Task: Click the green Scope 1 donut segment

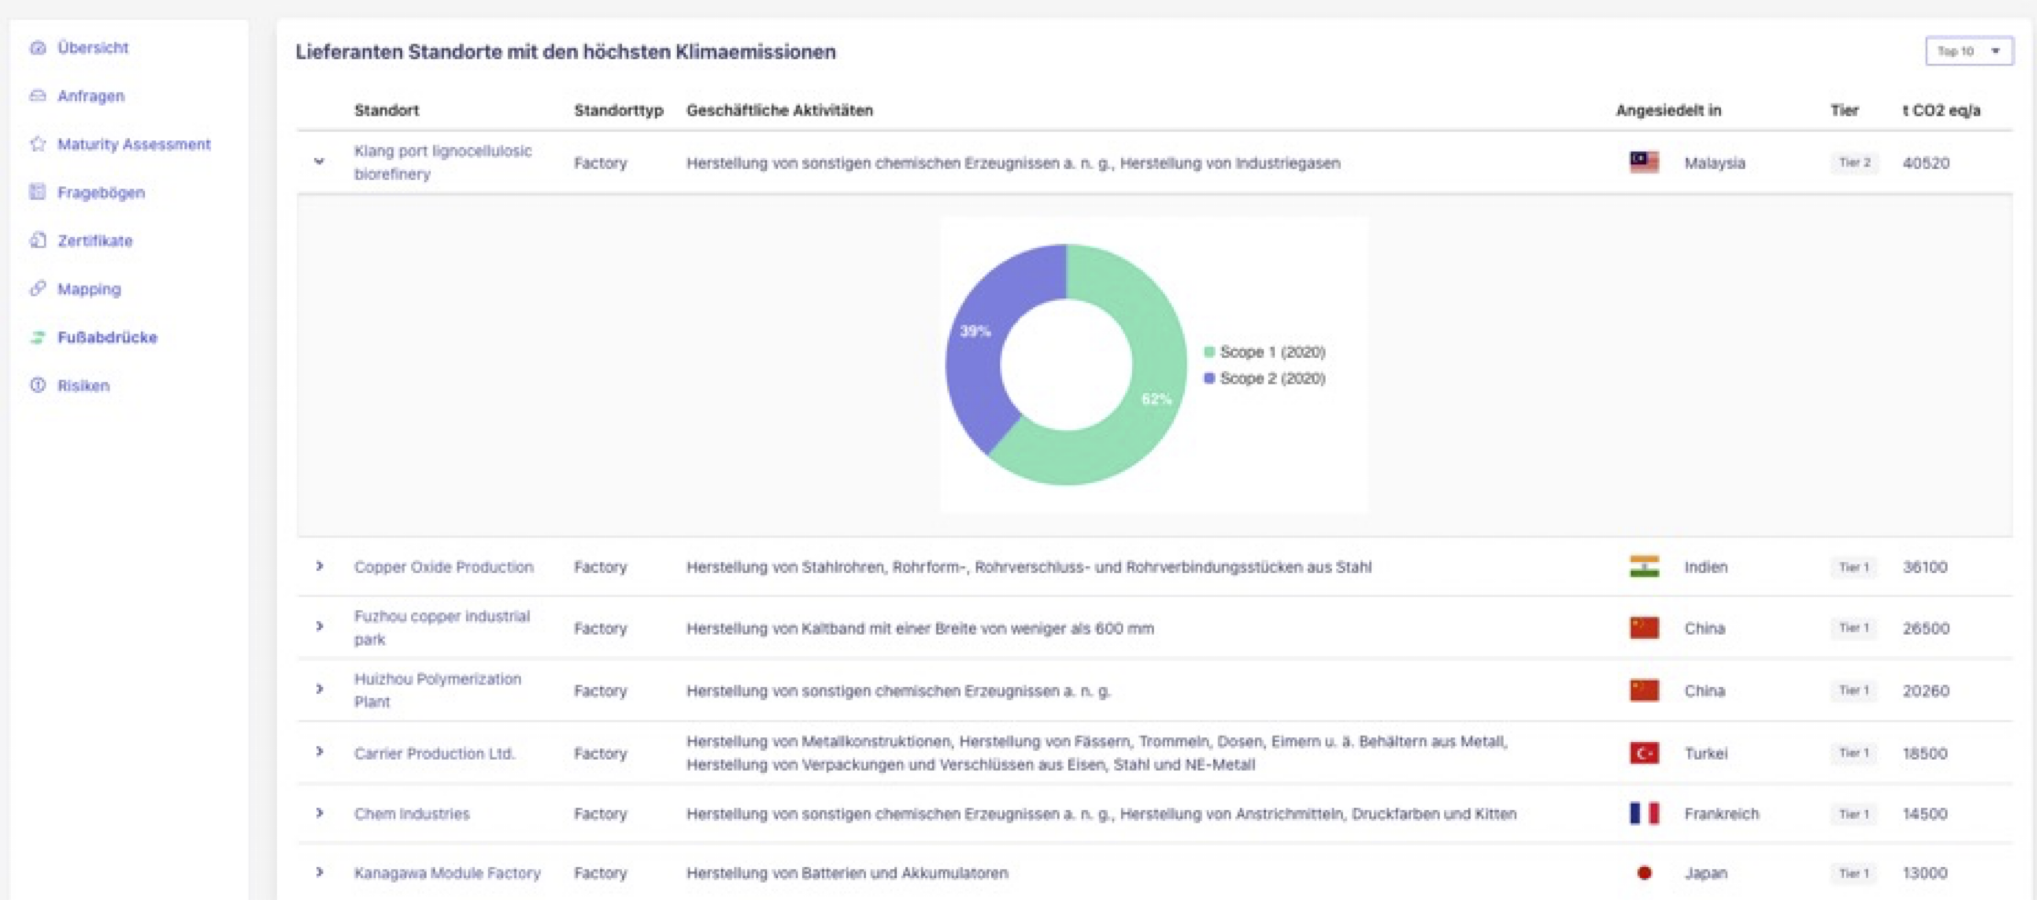Action: [1140, 420]
